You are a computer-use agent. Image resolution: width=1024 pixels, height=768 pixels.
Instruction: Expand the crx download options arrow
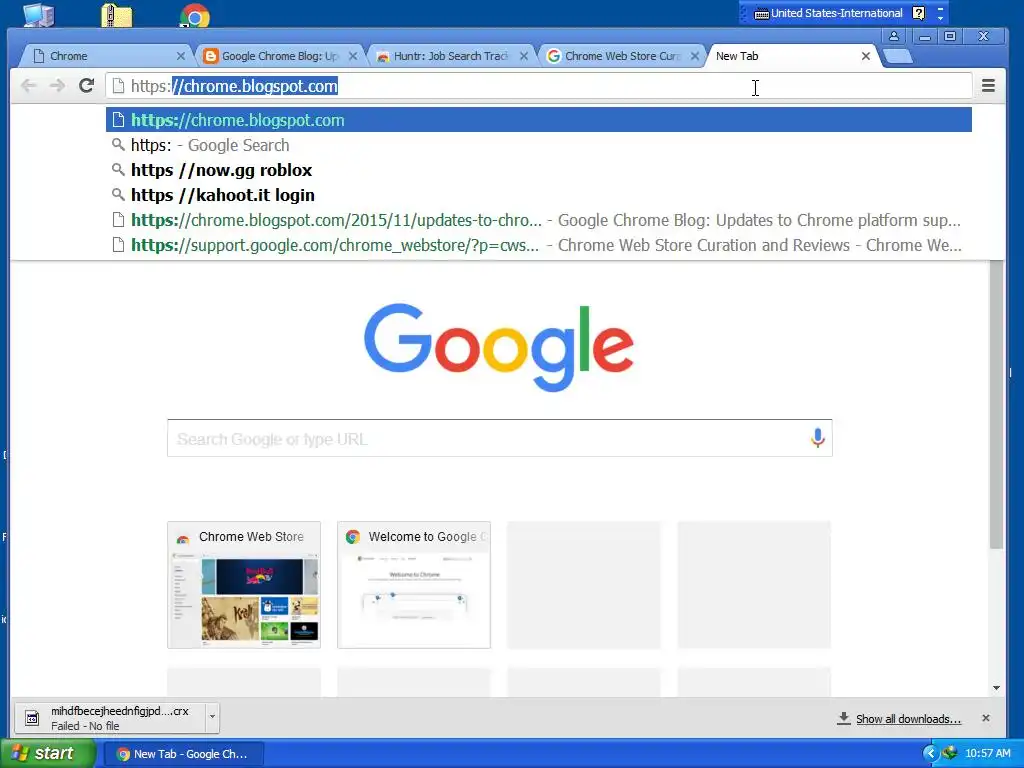[x=212, y=718]
